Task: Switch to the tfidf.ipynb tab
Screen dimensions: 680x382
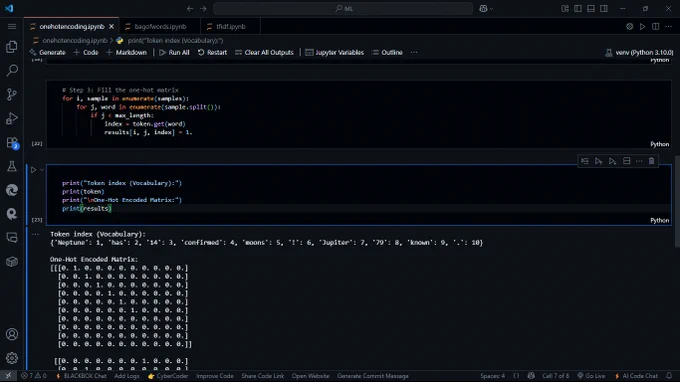Action: point(231,26)
